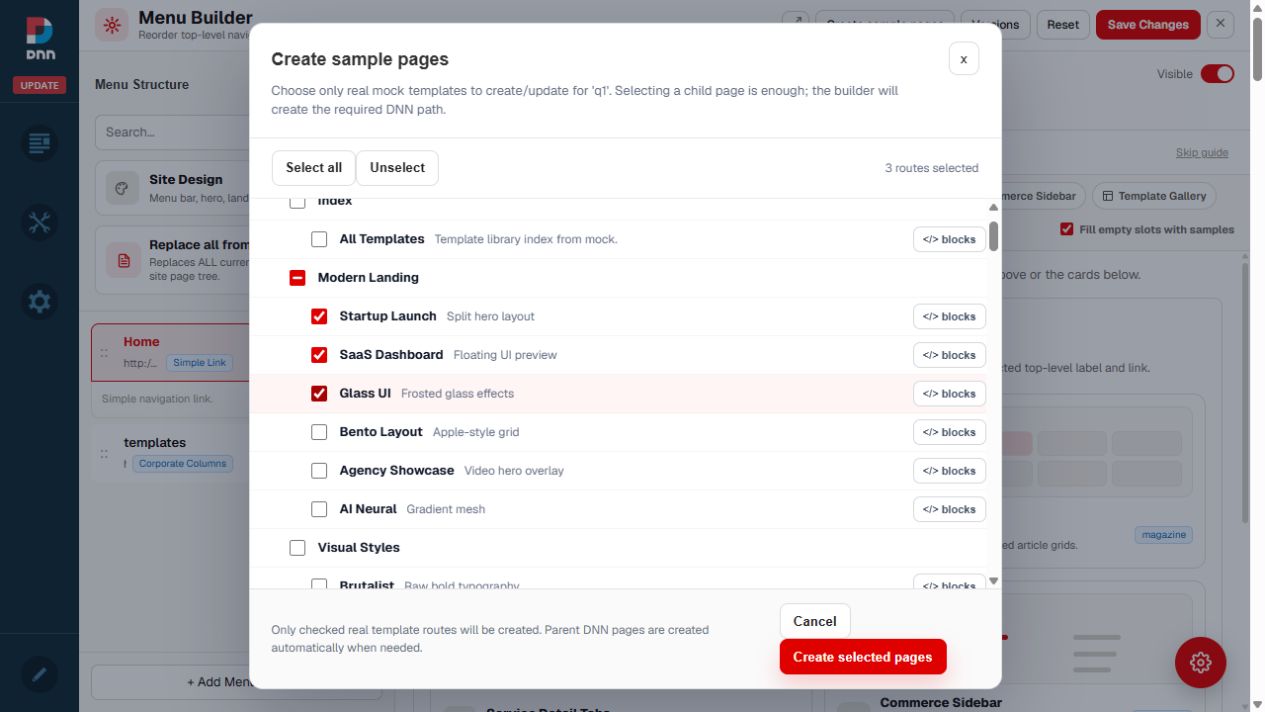
Task: Close the Menu Builder panel with X
Action: coord(1220,25)
